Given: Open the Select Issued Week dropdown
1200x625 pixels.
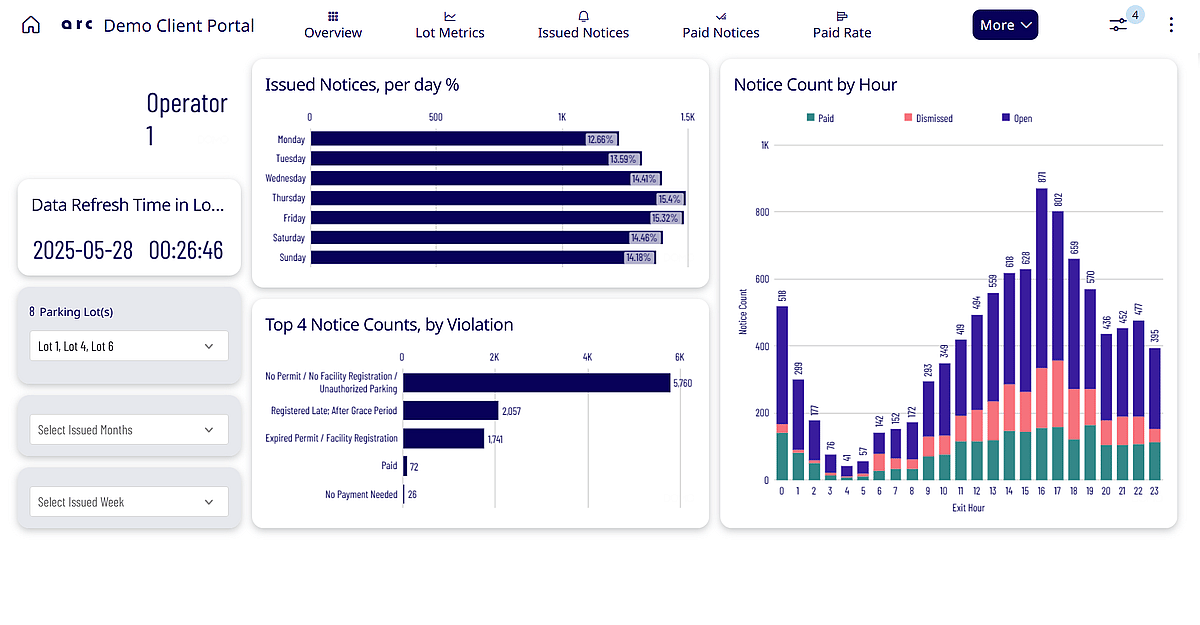Looking at the screenshot, I should pos(129,502).
